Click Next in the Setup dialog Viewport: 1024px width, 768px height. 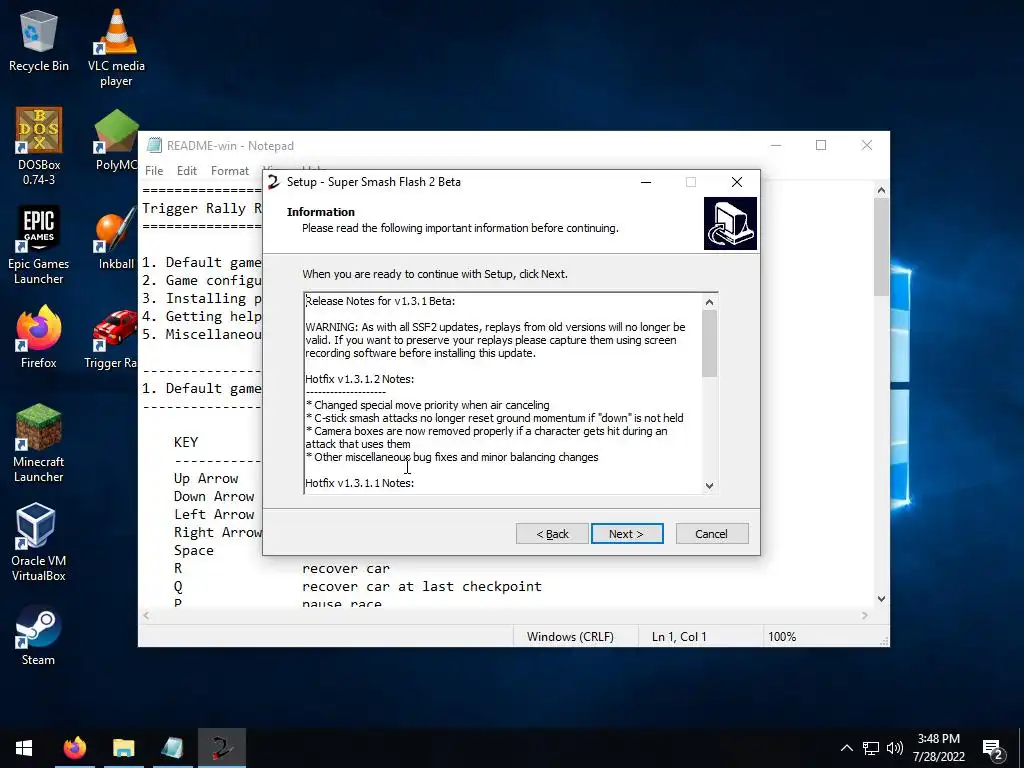[627, 534]
